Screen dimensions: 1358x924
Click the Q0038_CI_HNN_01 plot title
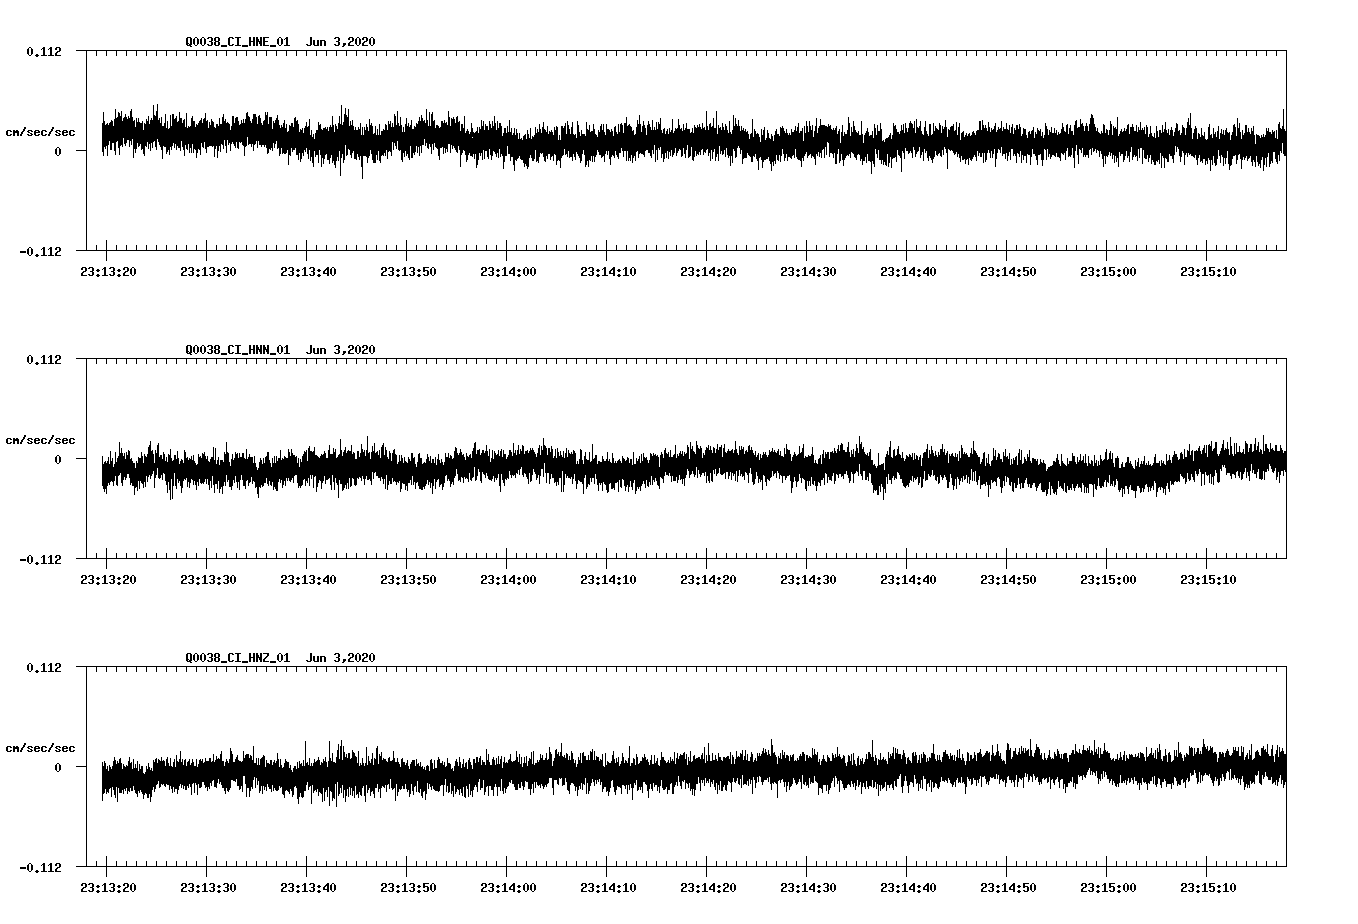point(281,350)
